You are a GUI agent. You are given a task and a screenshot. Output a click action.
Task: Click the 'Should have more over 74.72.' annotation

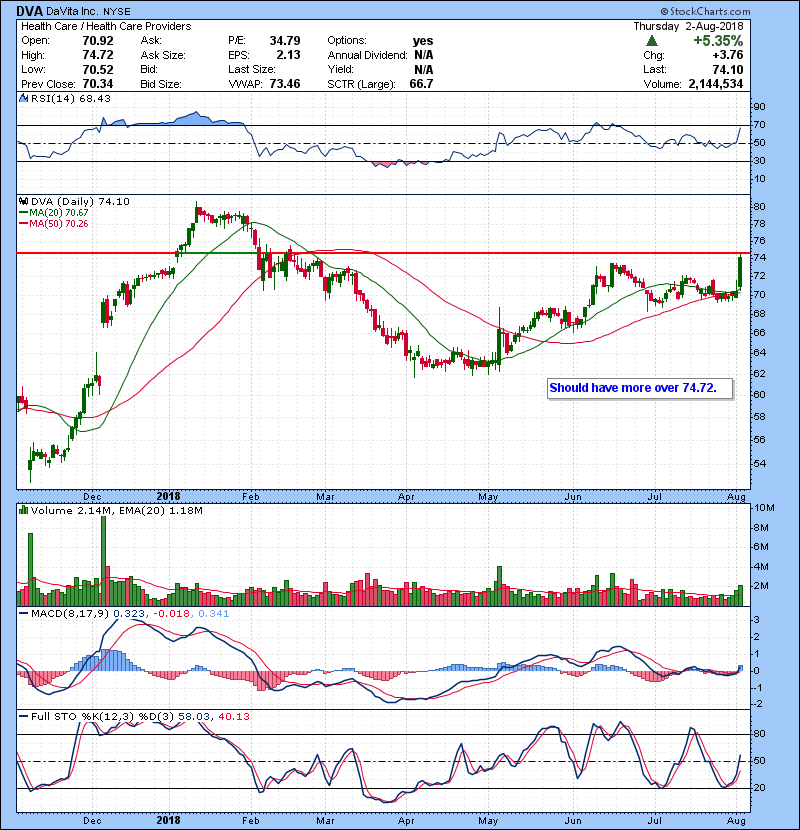coord(640,388)
